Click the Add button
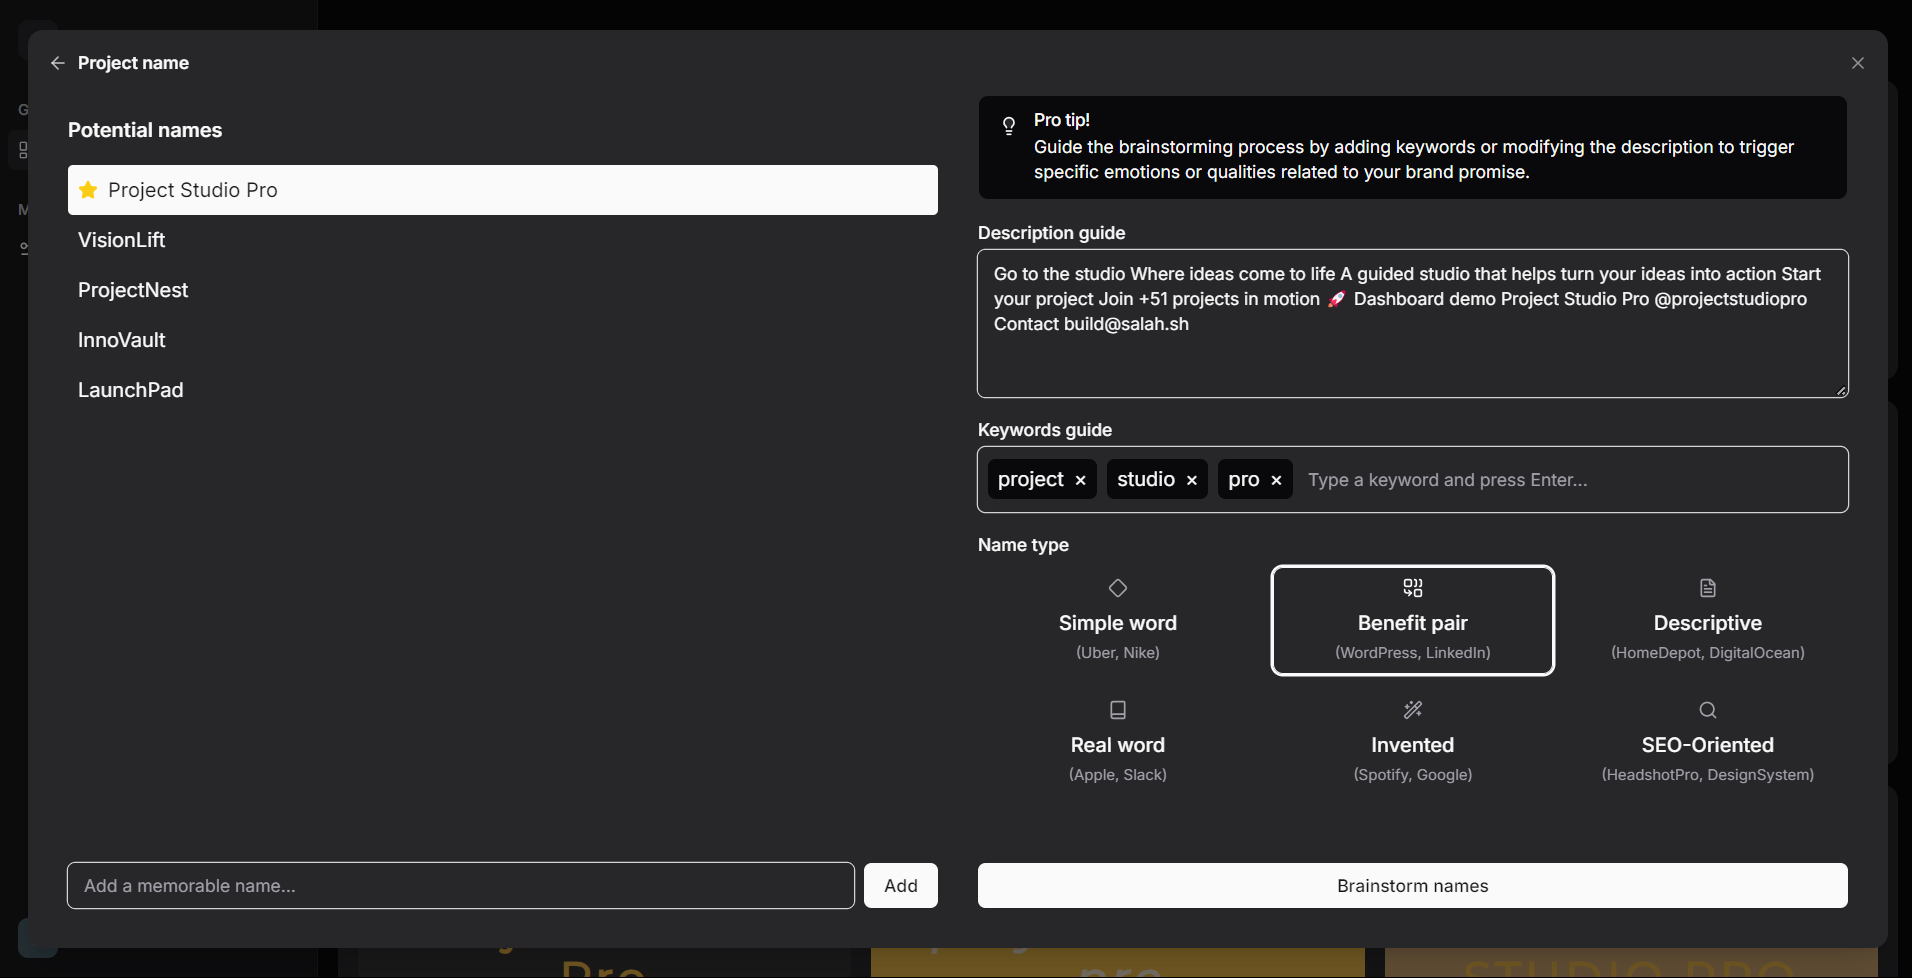 tap(899, 885)
